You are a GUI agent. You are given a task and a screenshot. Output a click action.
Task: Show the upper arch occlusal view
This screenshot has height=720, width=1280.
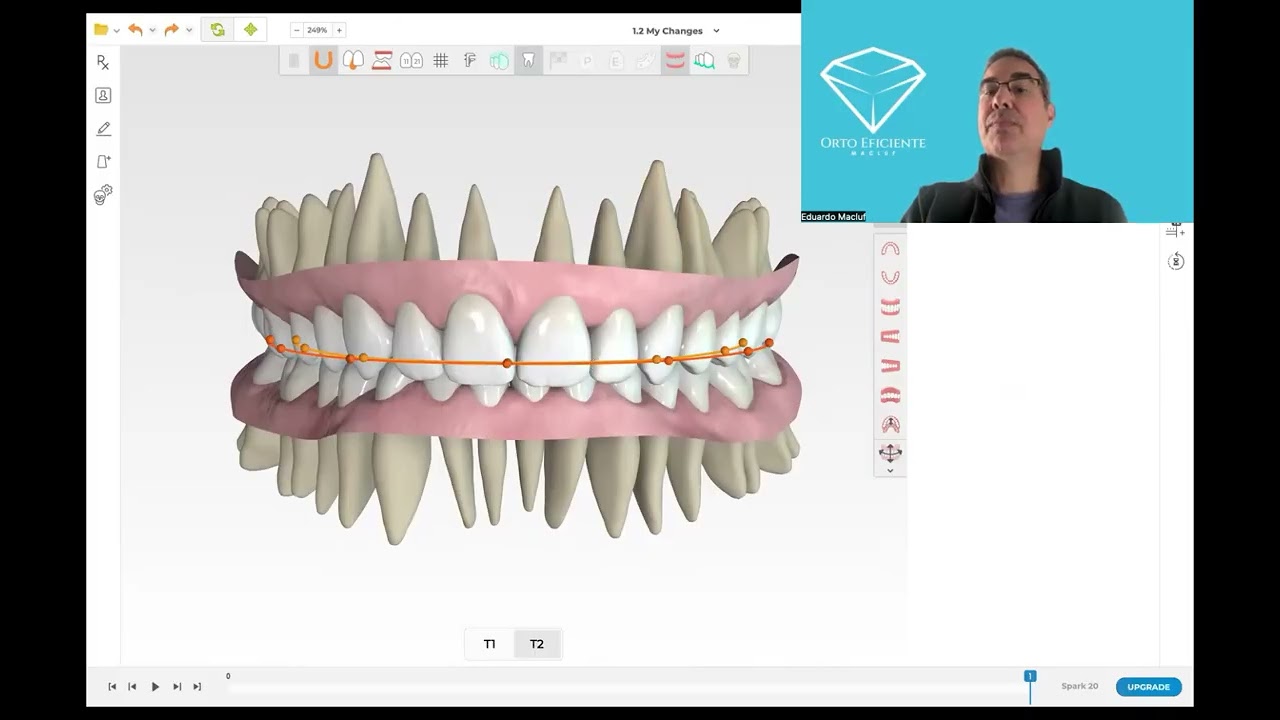(x=890, y=249)
